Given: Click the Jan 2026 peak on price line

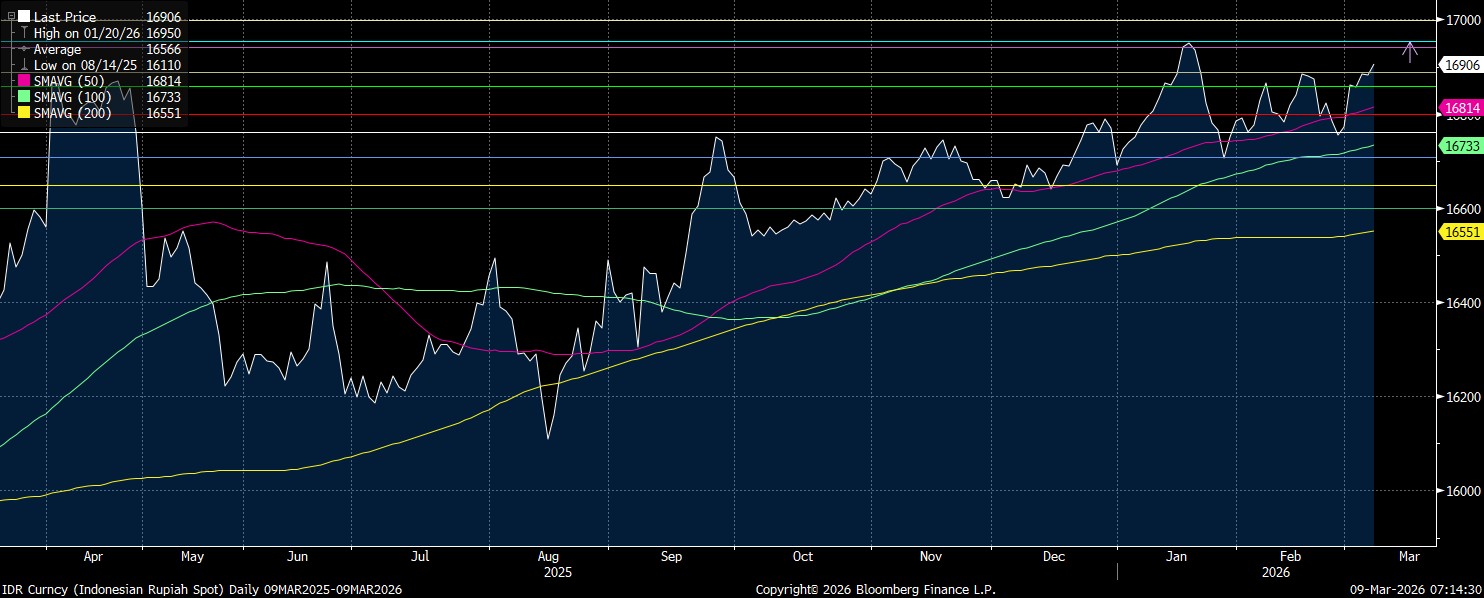Looking at the screenshot, I should [x=1188, y=44].
